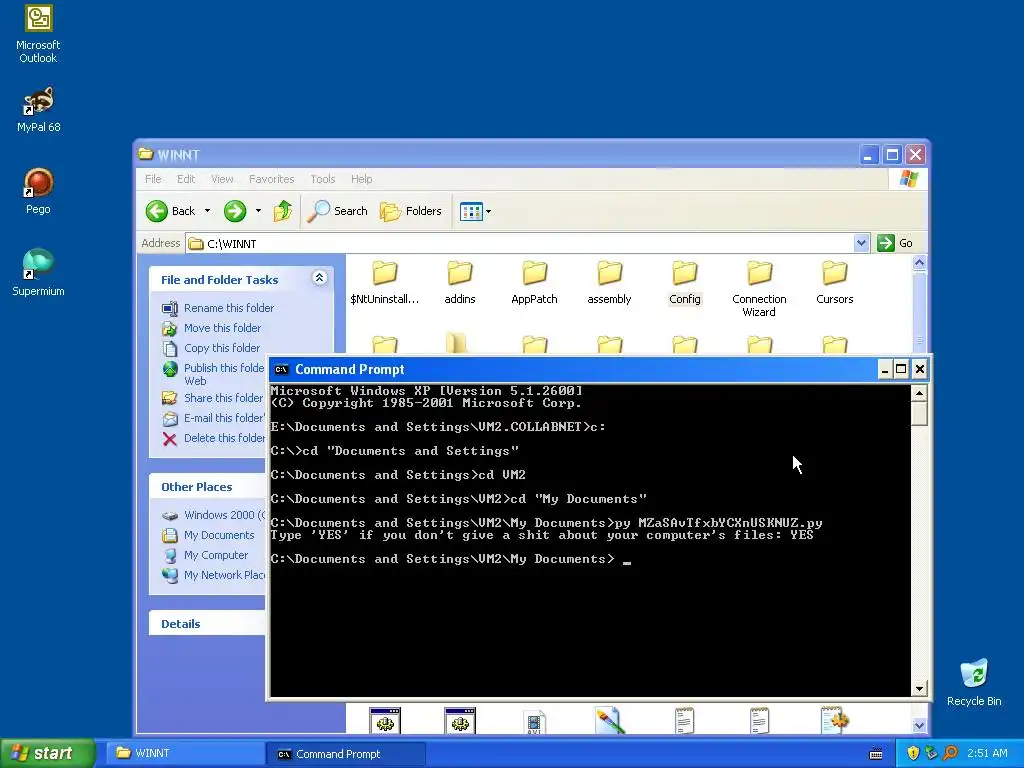Viewport: 1024px width, 768px height.
Task: Click Rename this folder
Action: 217,308
